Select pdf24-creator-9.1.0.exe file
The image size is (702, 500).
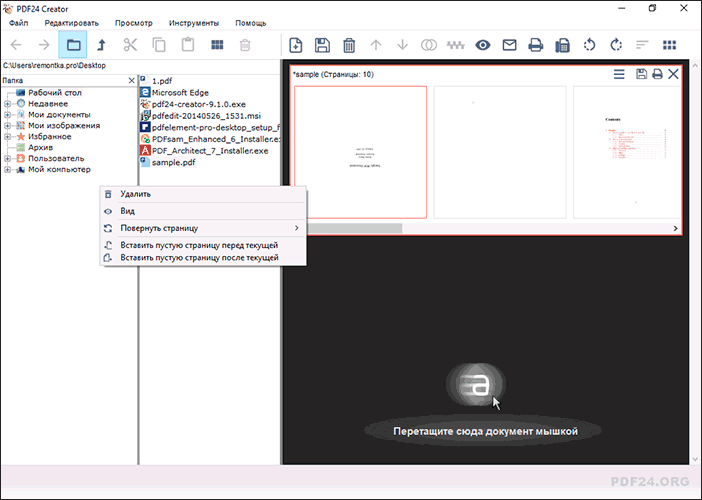pyautogui.click(x=198, y=104)
